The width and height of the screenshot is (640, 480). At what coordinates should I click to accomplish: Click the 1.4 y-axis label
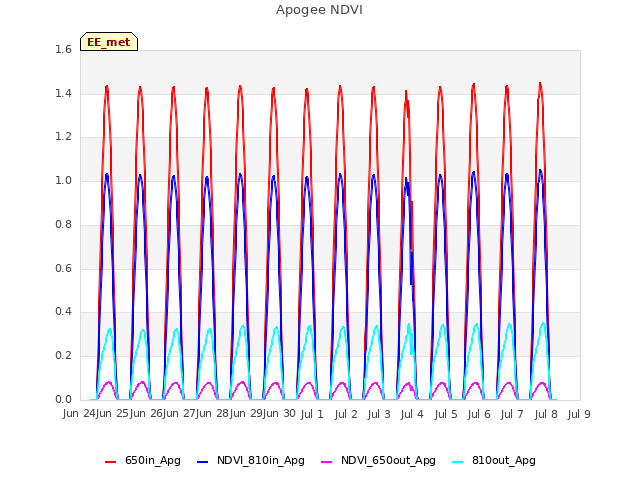coord(63,93)
